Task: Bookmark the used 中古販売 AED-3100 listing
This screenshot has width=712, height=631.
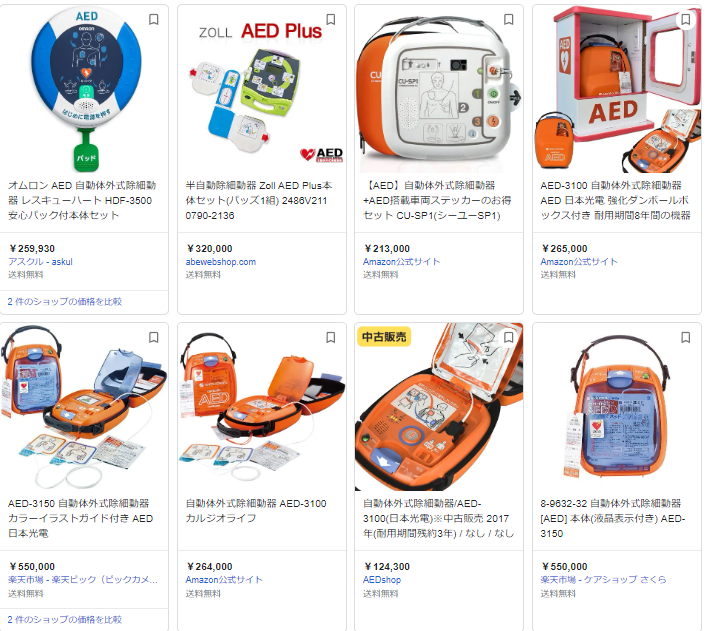Action: pos(509,337)
